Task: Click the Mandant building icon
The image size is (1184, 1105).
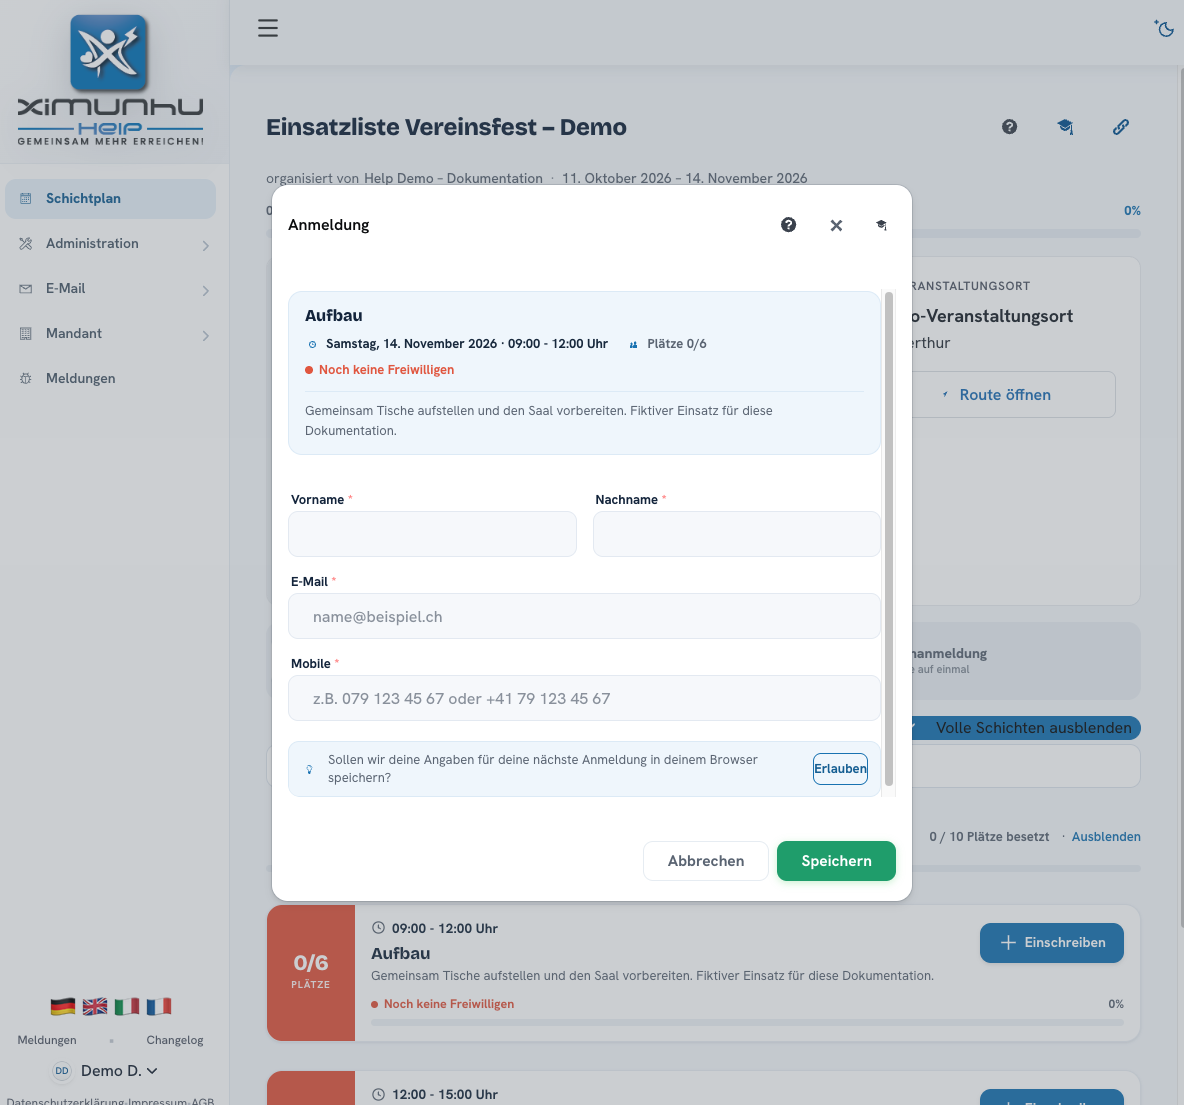Action: click(x=26, y=333)
